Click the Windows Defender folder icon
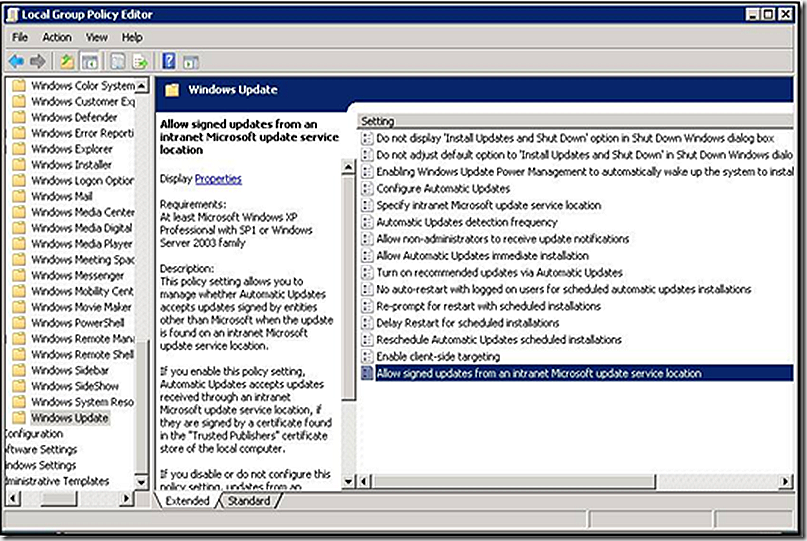 pyautogui.click(x=19, y=117)
